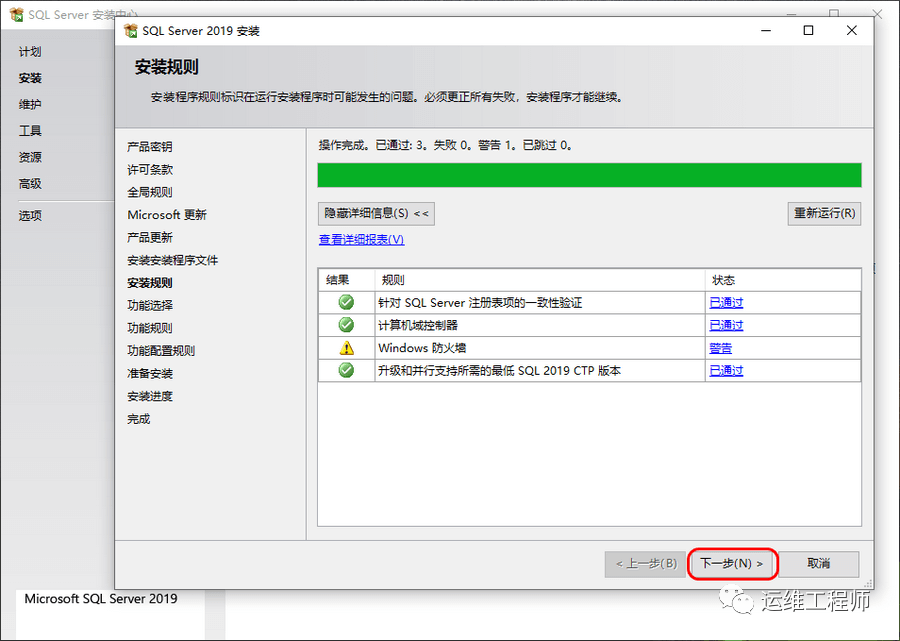Click 下一步(N) to continue
This screenshot has width=900, height=641.
732,564
